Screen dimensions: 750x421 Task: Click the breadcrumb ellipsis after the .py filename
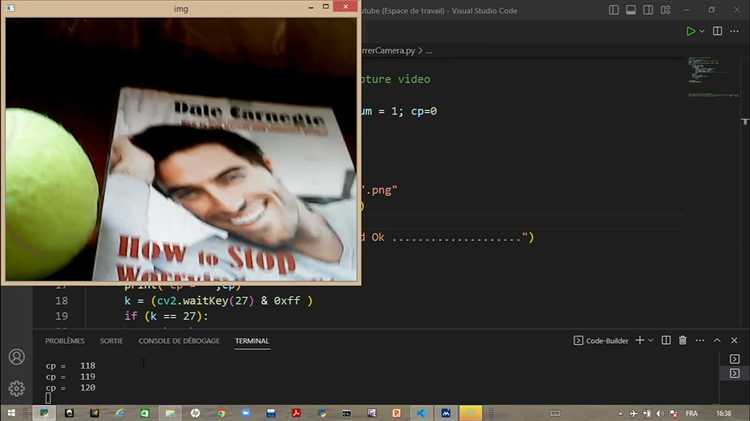click(x=429, y=51)
